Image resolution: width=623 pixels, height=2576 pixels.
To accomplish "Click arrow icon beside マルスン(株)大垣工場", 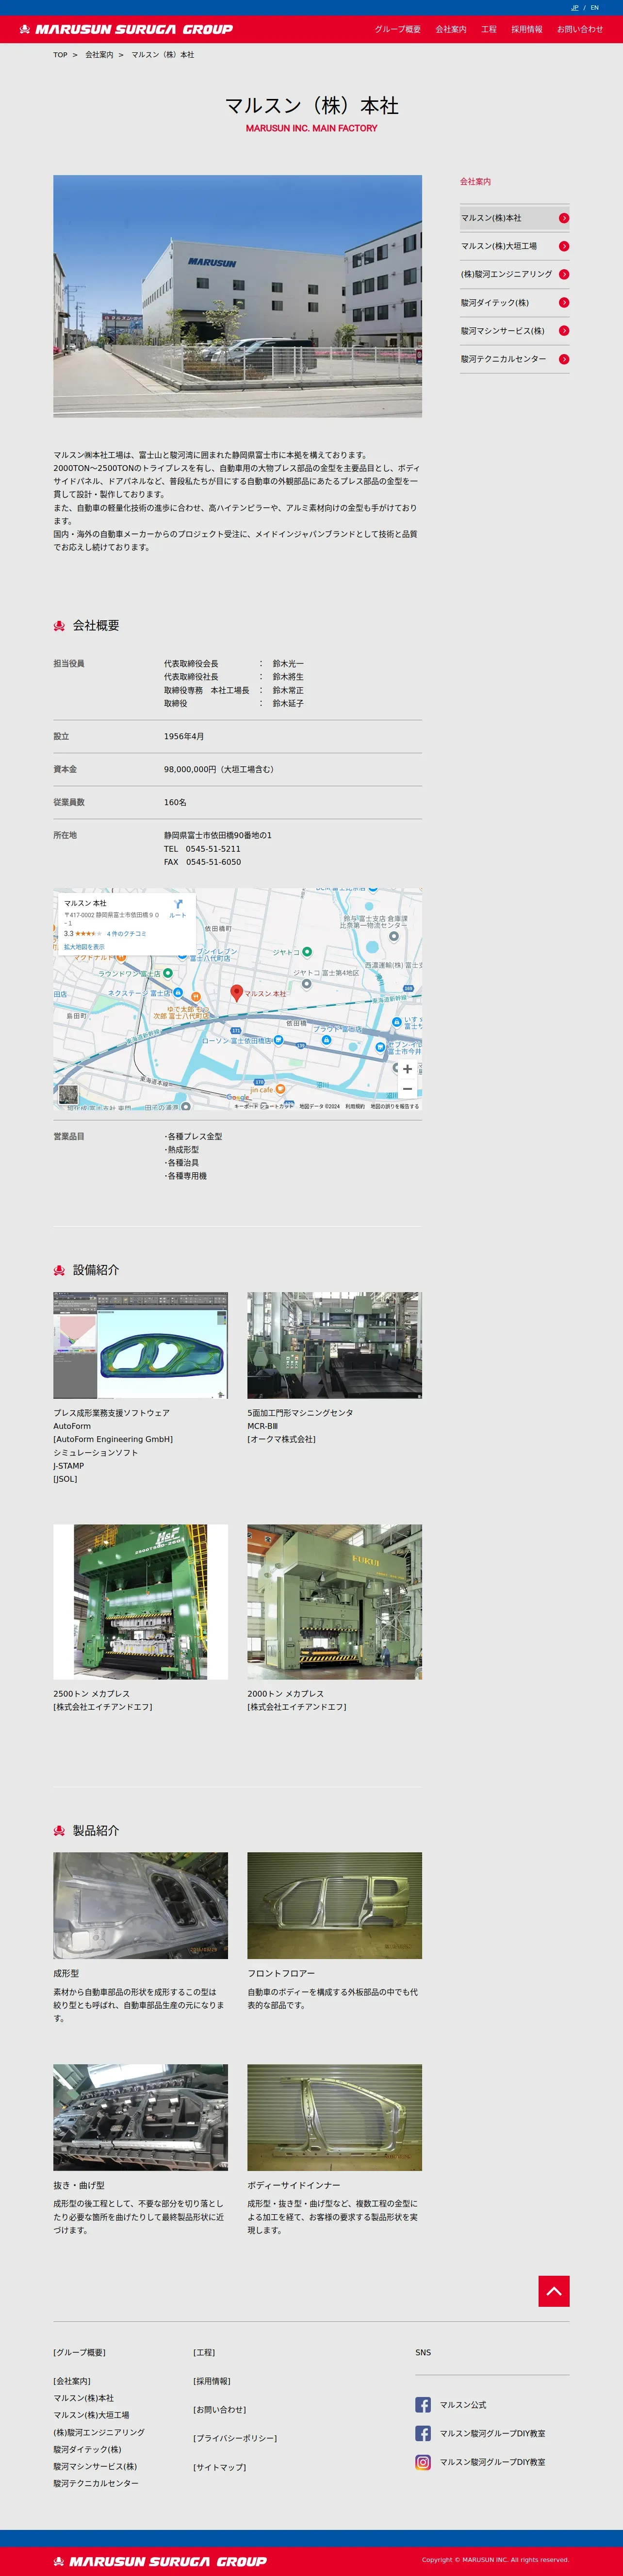I will click(564, 246).
